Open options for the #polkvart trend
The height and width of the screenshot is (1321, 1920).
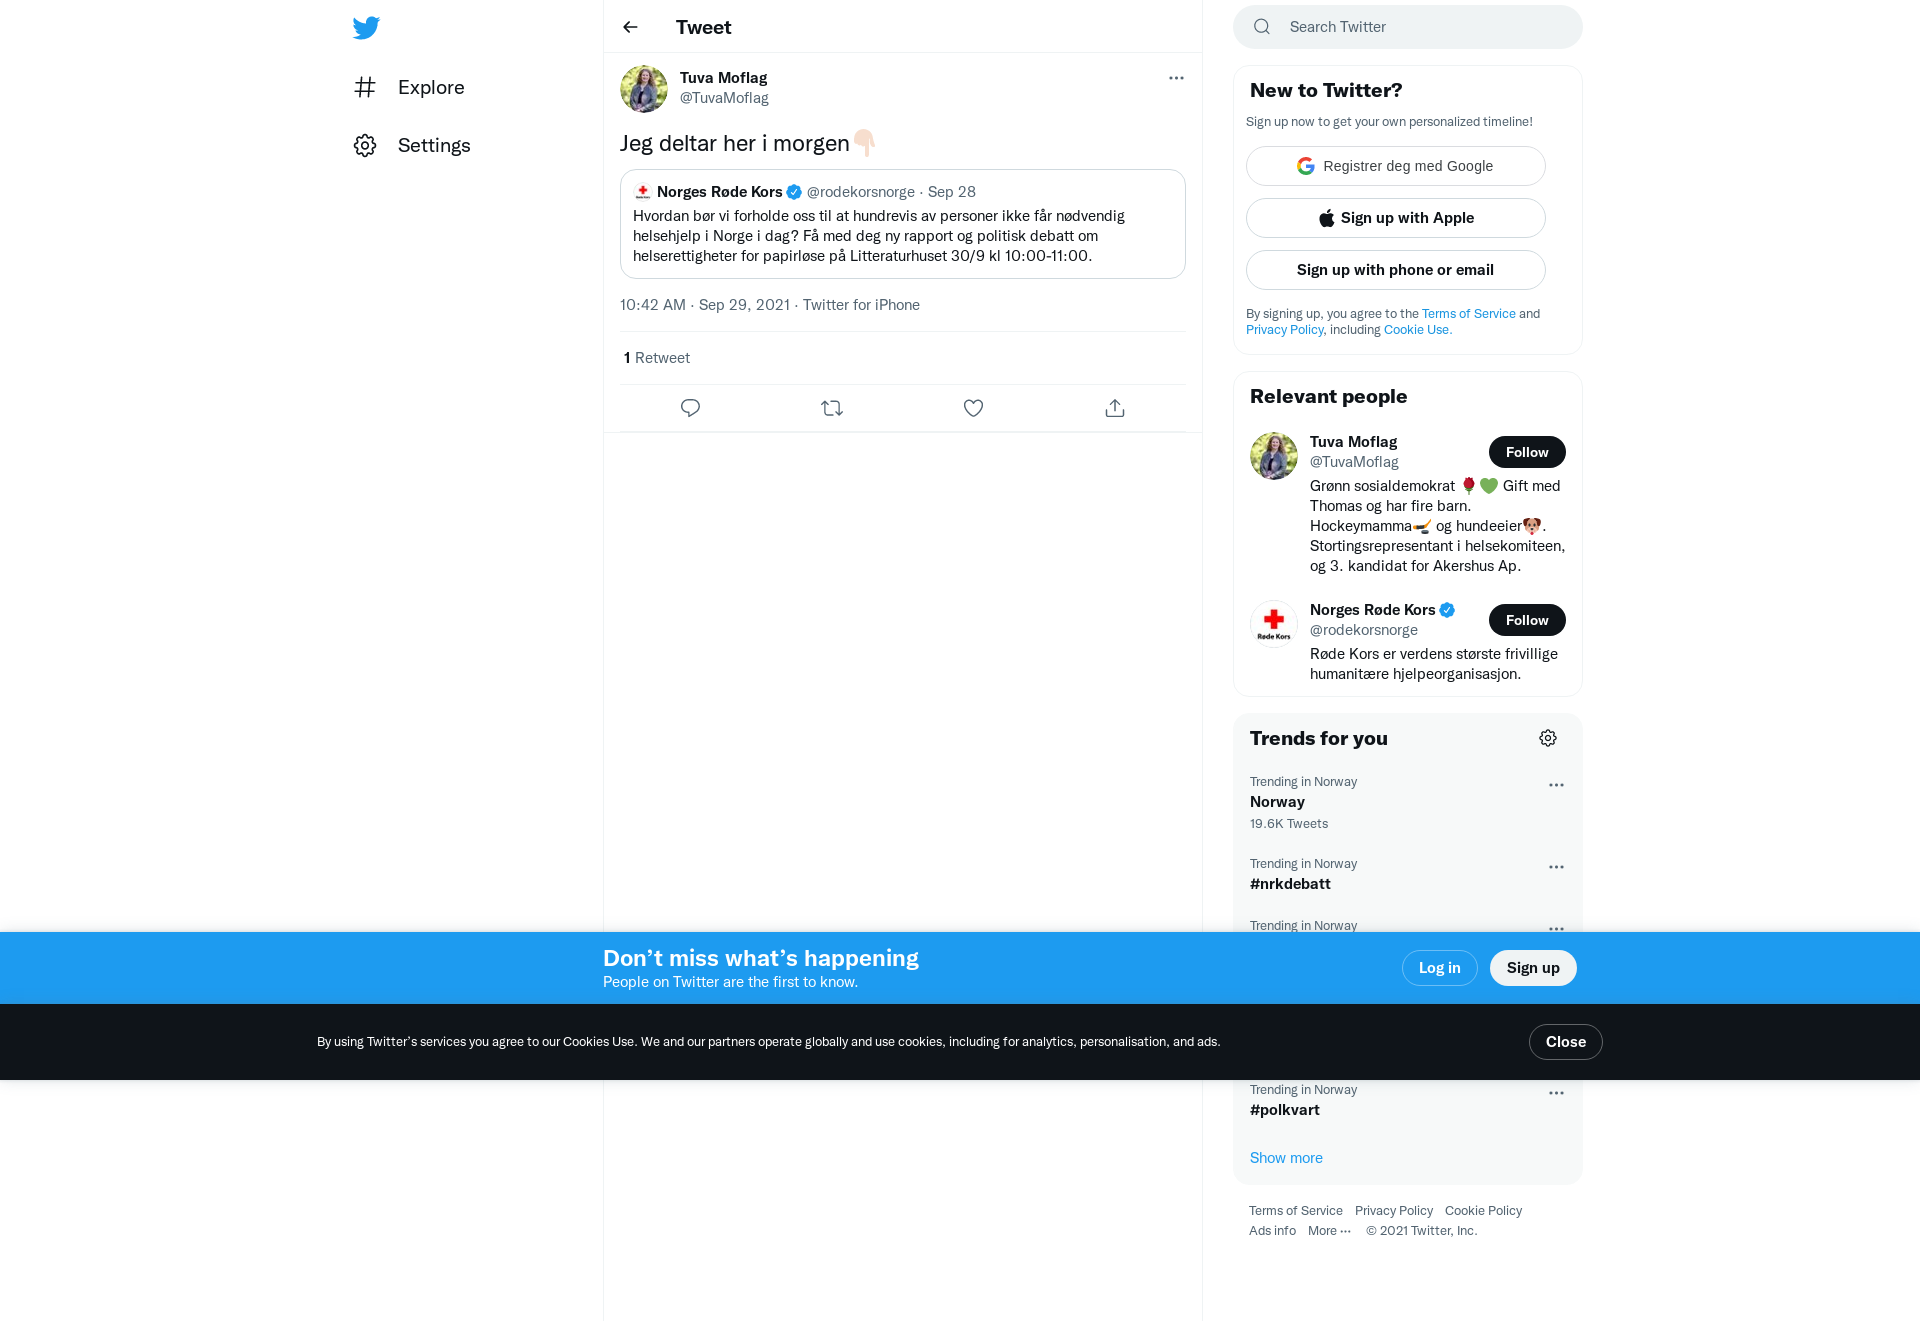click(1556, 1093)
